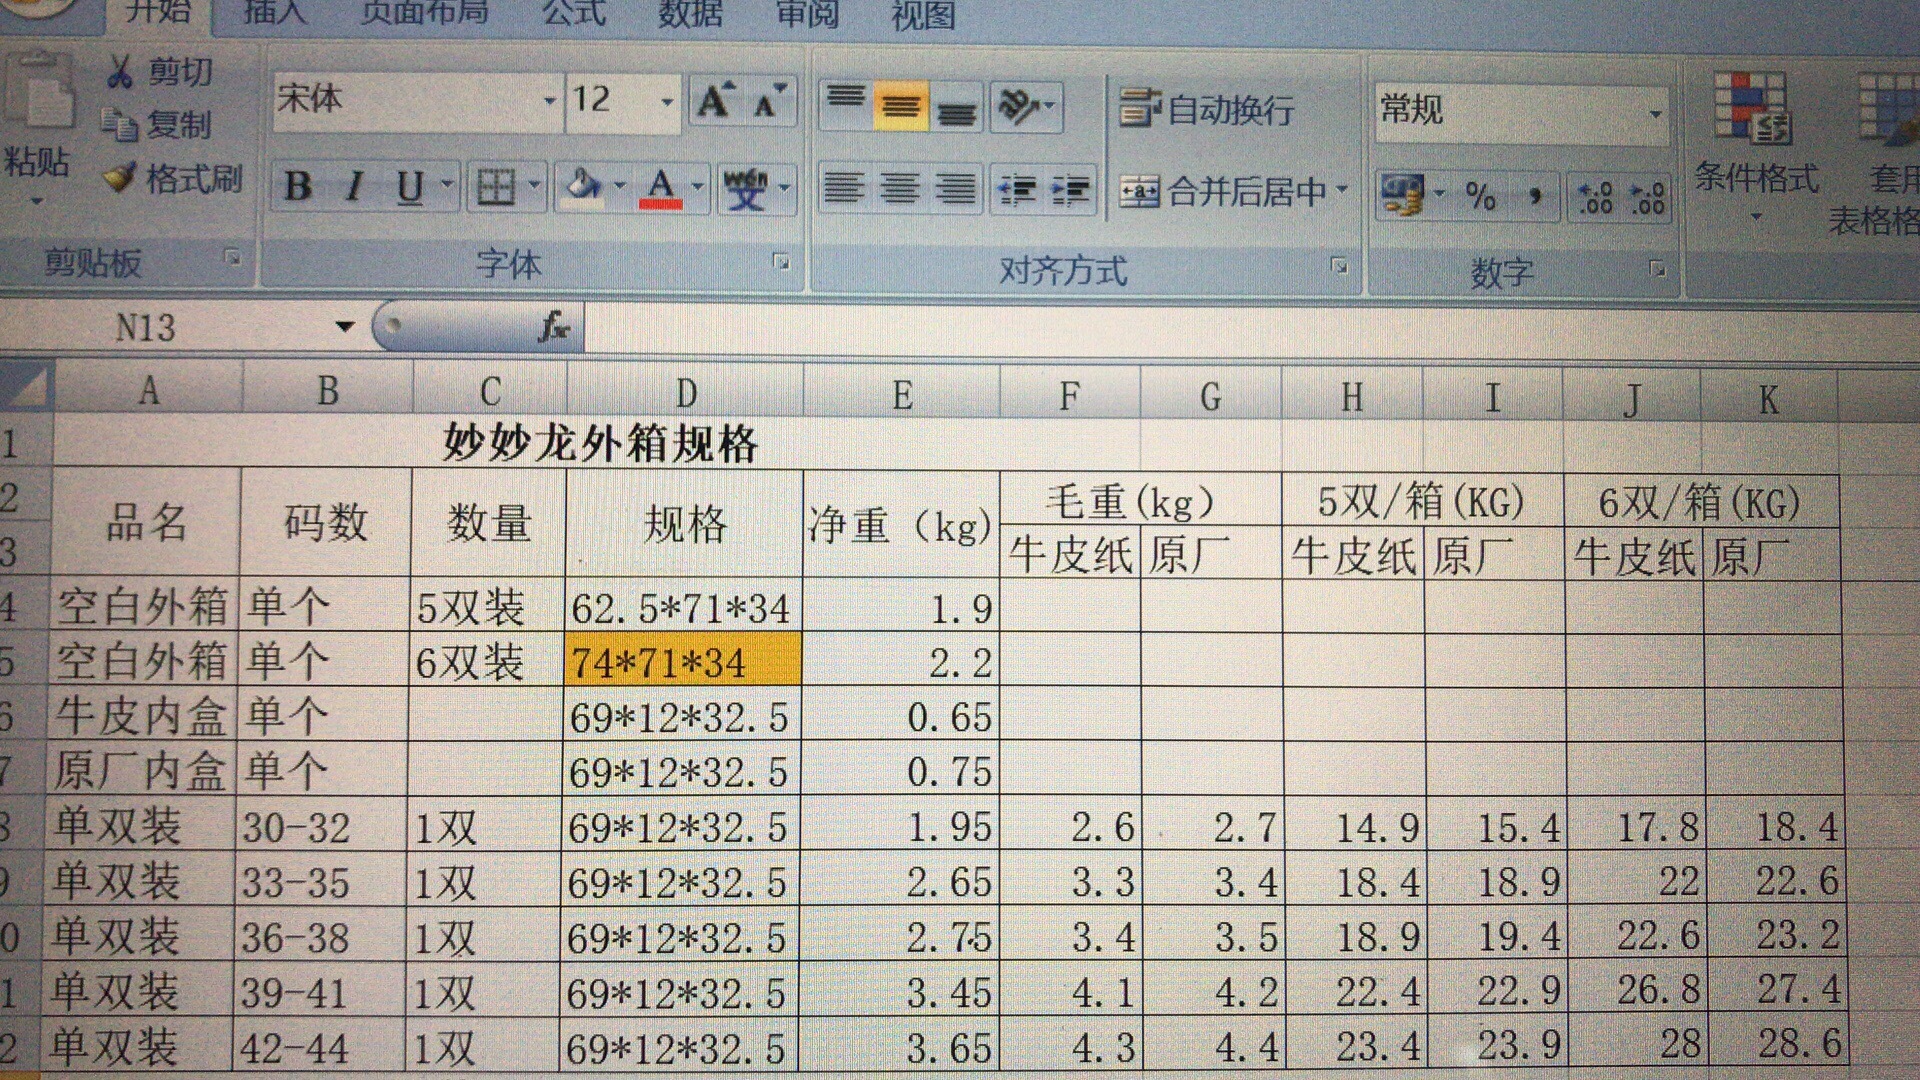Viewport: 1920px width, 1080px height.
Task: Click the Format Painter (格式刷) brush icon
Action: click(119, 179)
